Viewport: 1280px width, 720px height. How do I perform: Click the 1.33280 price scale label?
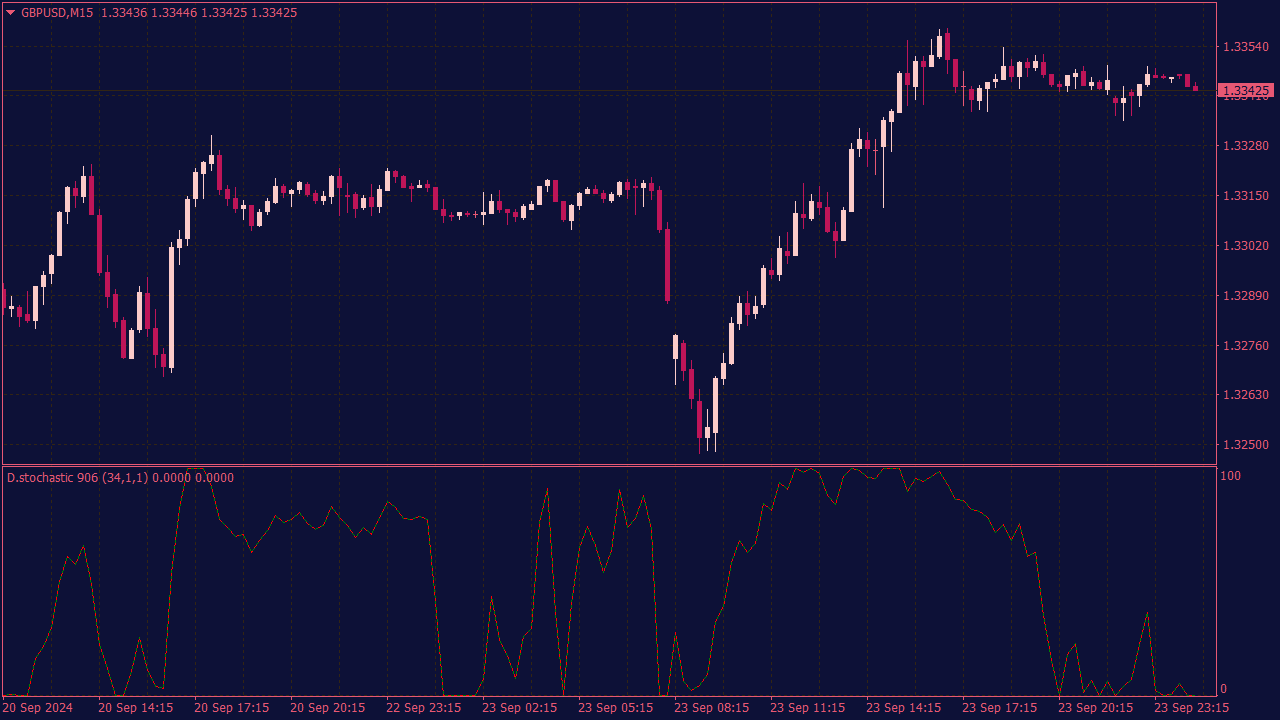point(1246,146)
